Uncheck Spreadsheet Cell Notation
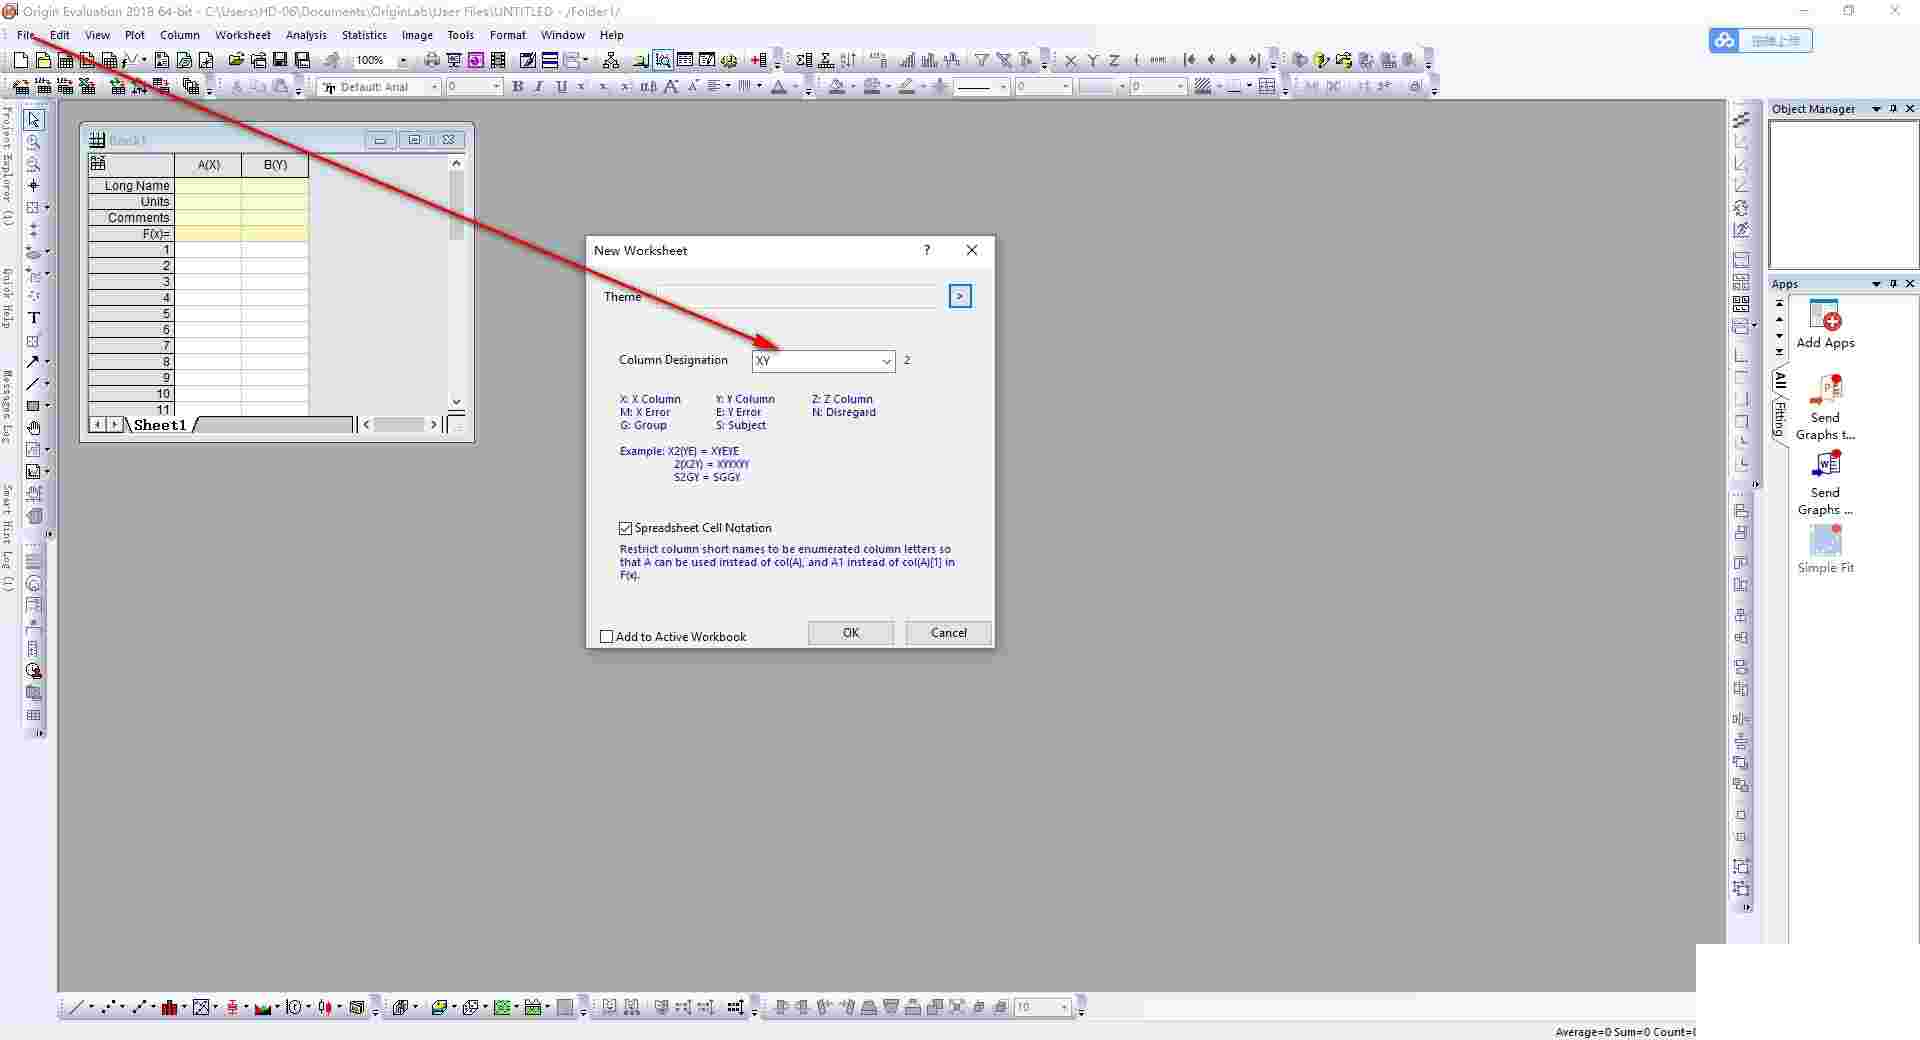The height and width of the screenshot is (1040, 1920). pyautogui.click(x=626, y=528)
